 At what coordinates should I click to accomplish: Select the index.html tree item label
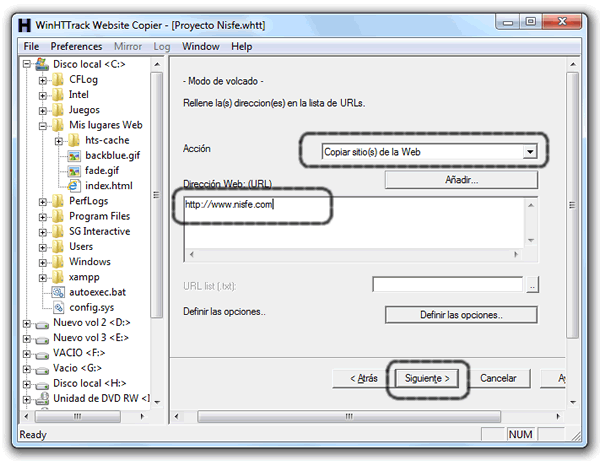click(109, 186)
